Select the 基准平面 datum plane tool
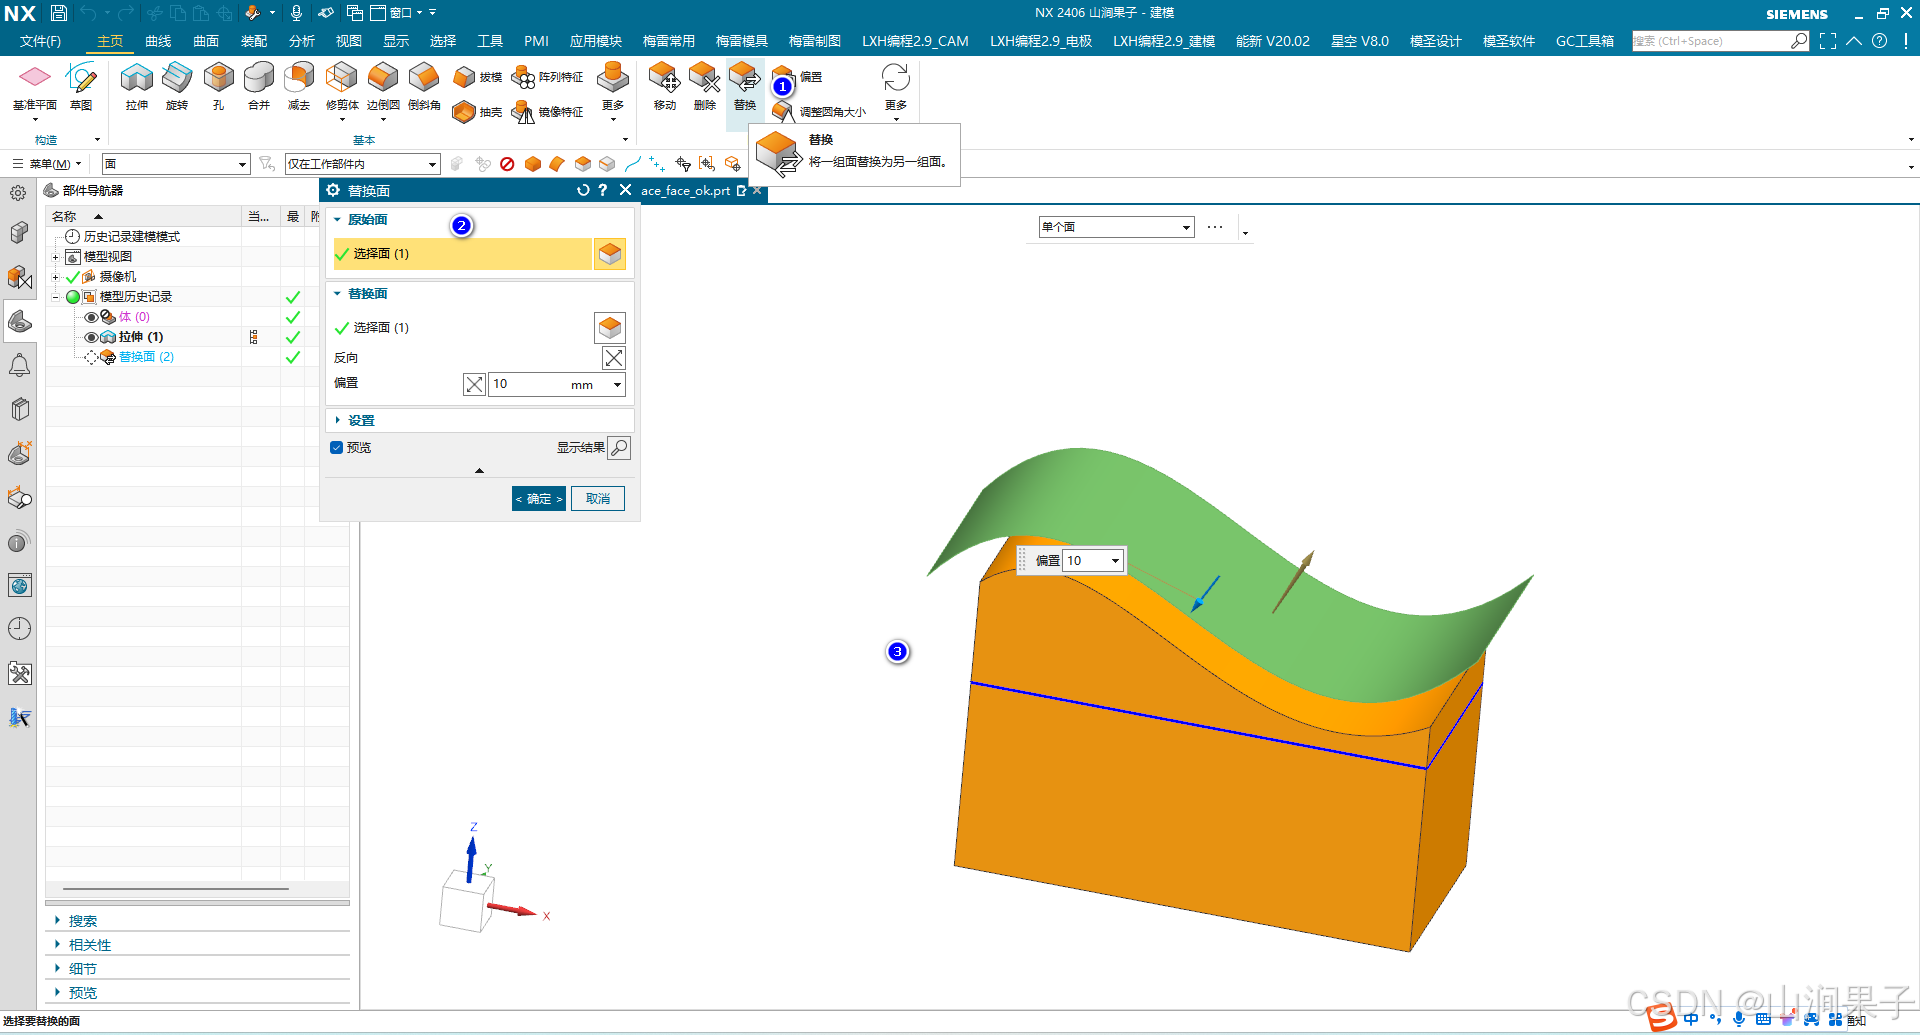Viewport: 1920px width, 1035px height. 34,87
